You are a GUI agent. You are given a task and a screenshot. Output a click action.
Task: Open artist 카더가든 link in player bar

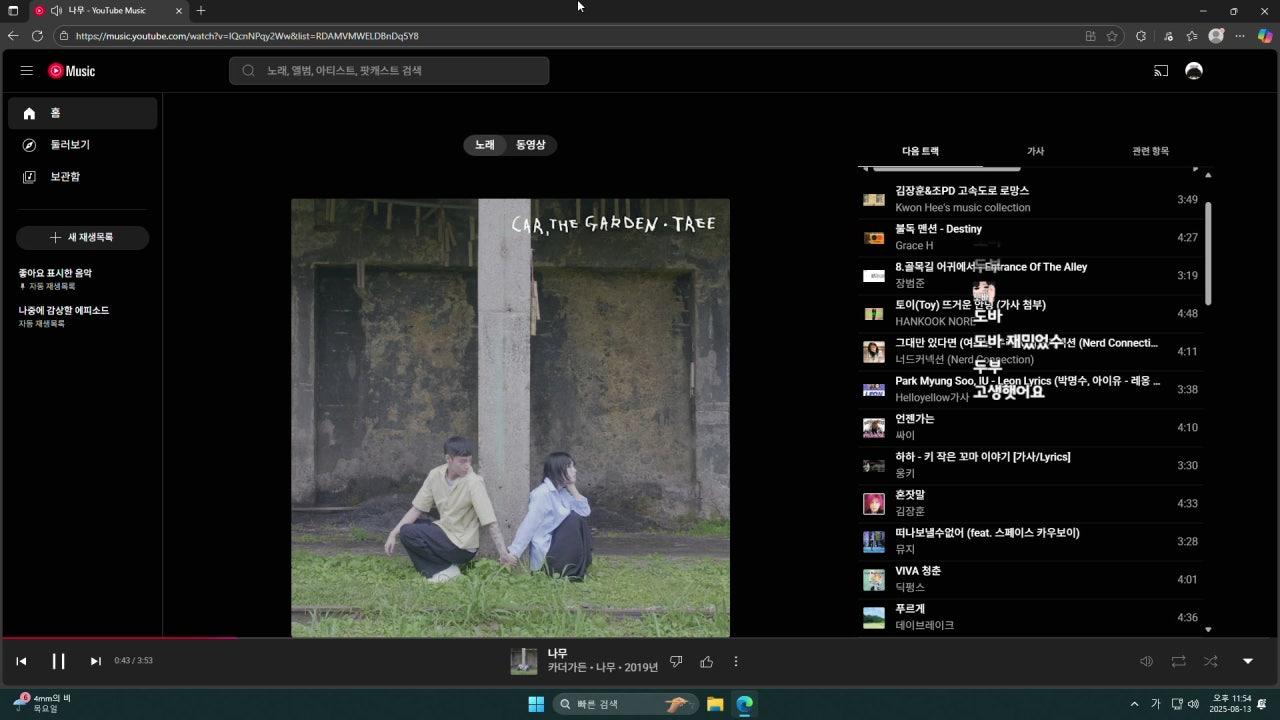(566, 668)
